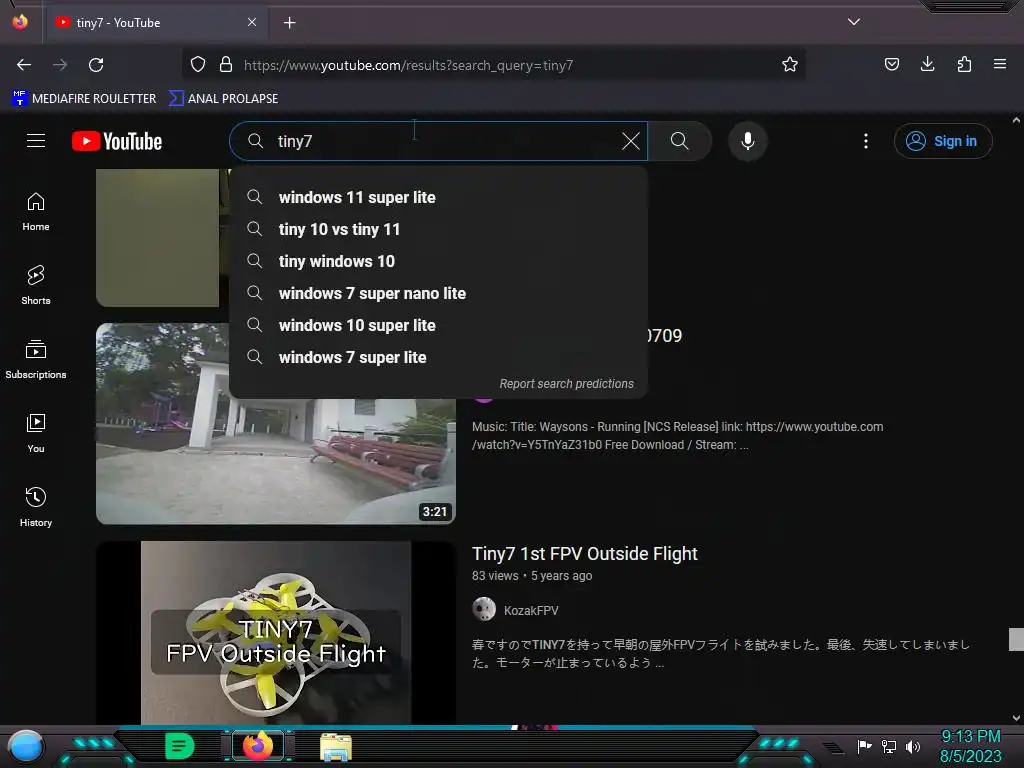Click Firefox icon on taskbar

tap(258, 746)
